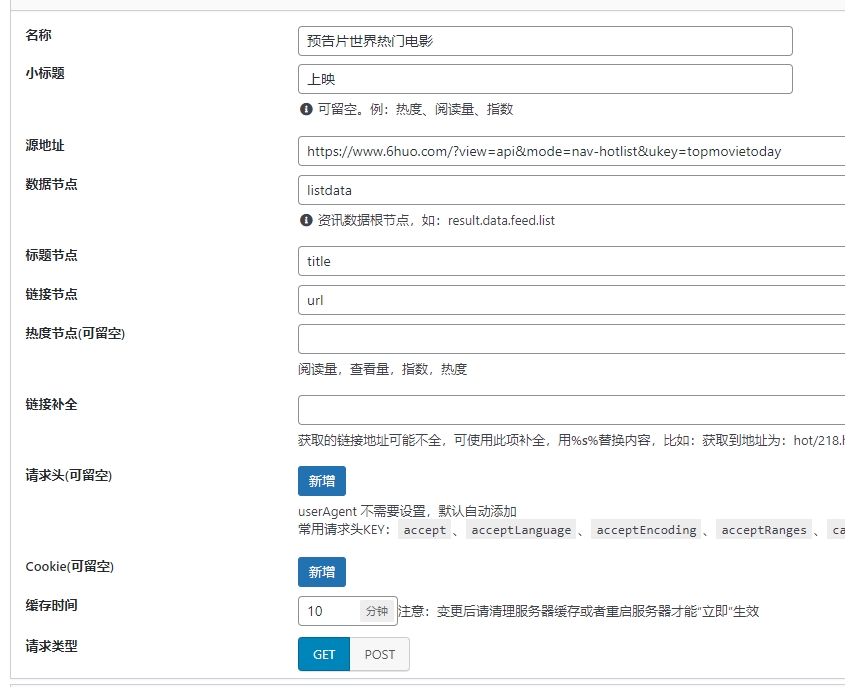Screen dimensions: 845x687
Task: Click the 分钟 unit label
Action: pos(377,611)
